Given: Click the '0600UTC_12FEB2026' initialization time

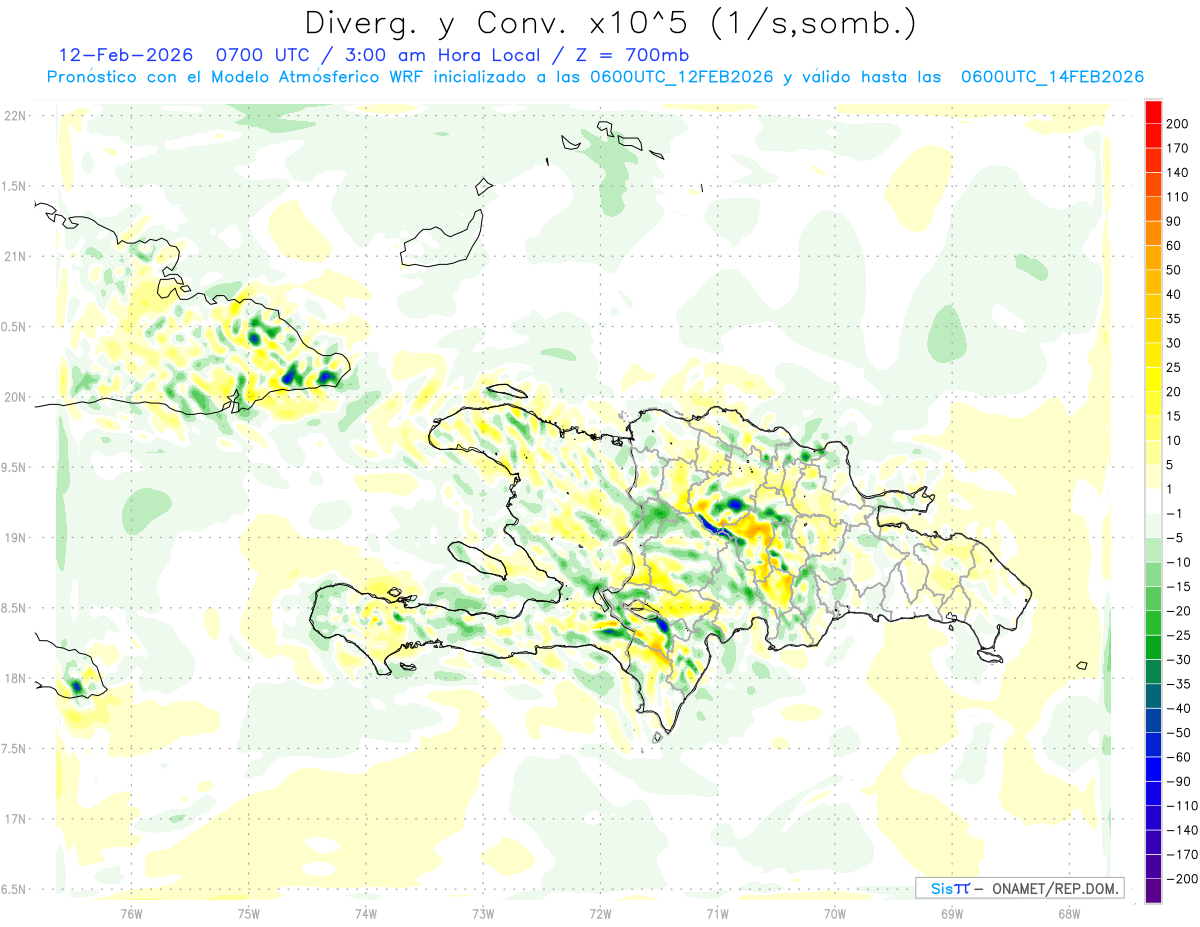Looking at the screenshot, I should (x=682, y=77).
